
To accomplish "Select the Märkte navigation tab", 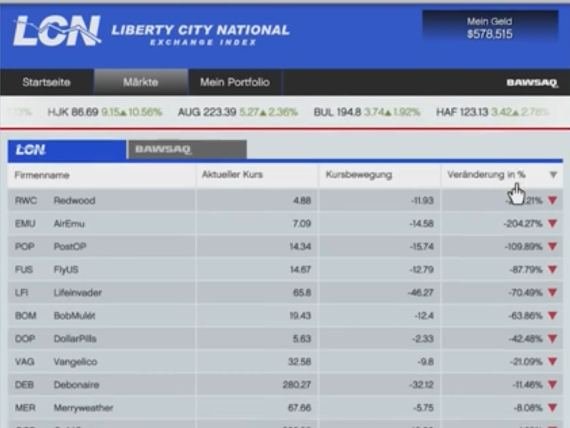I will [141, 82].
